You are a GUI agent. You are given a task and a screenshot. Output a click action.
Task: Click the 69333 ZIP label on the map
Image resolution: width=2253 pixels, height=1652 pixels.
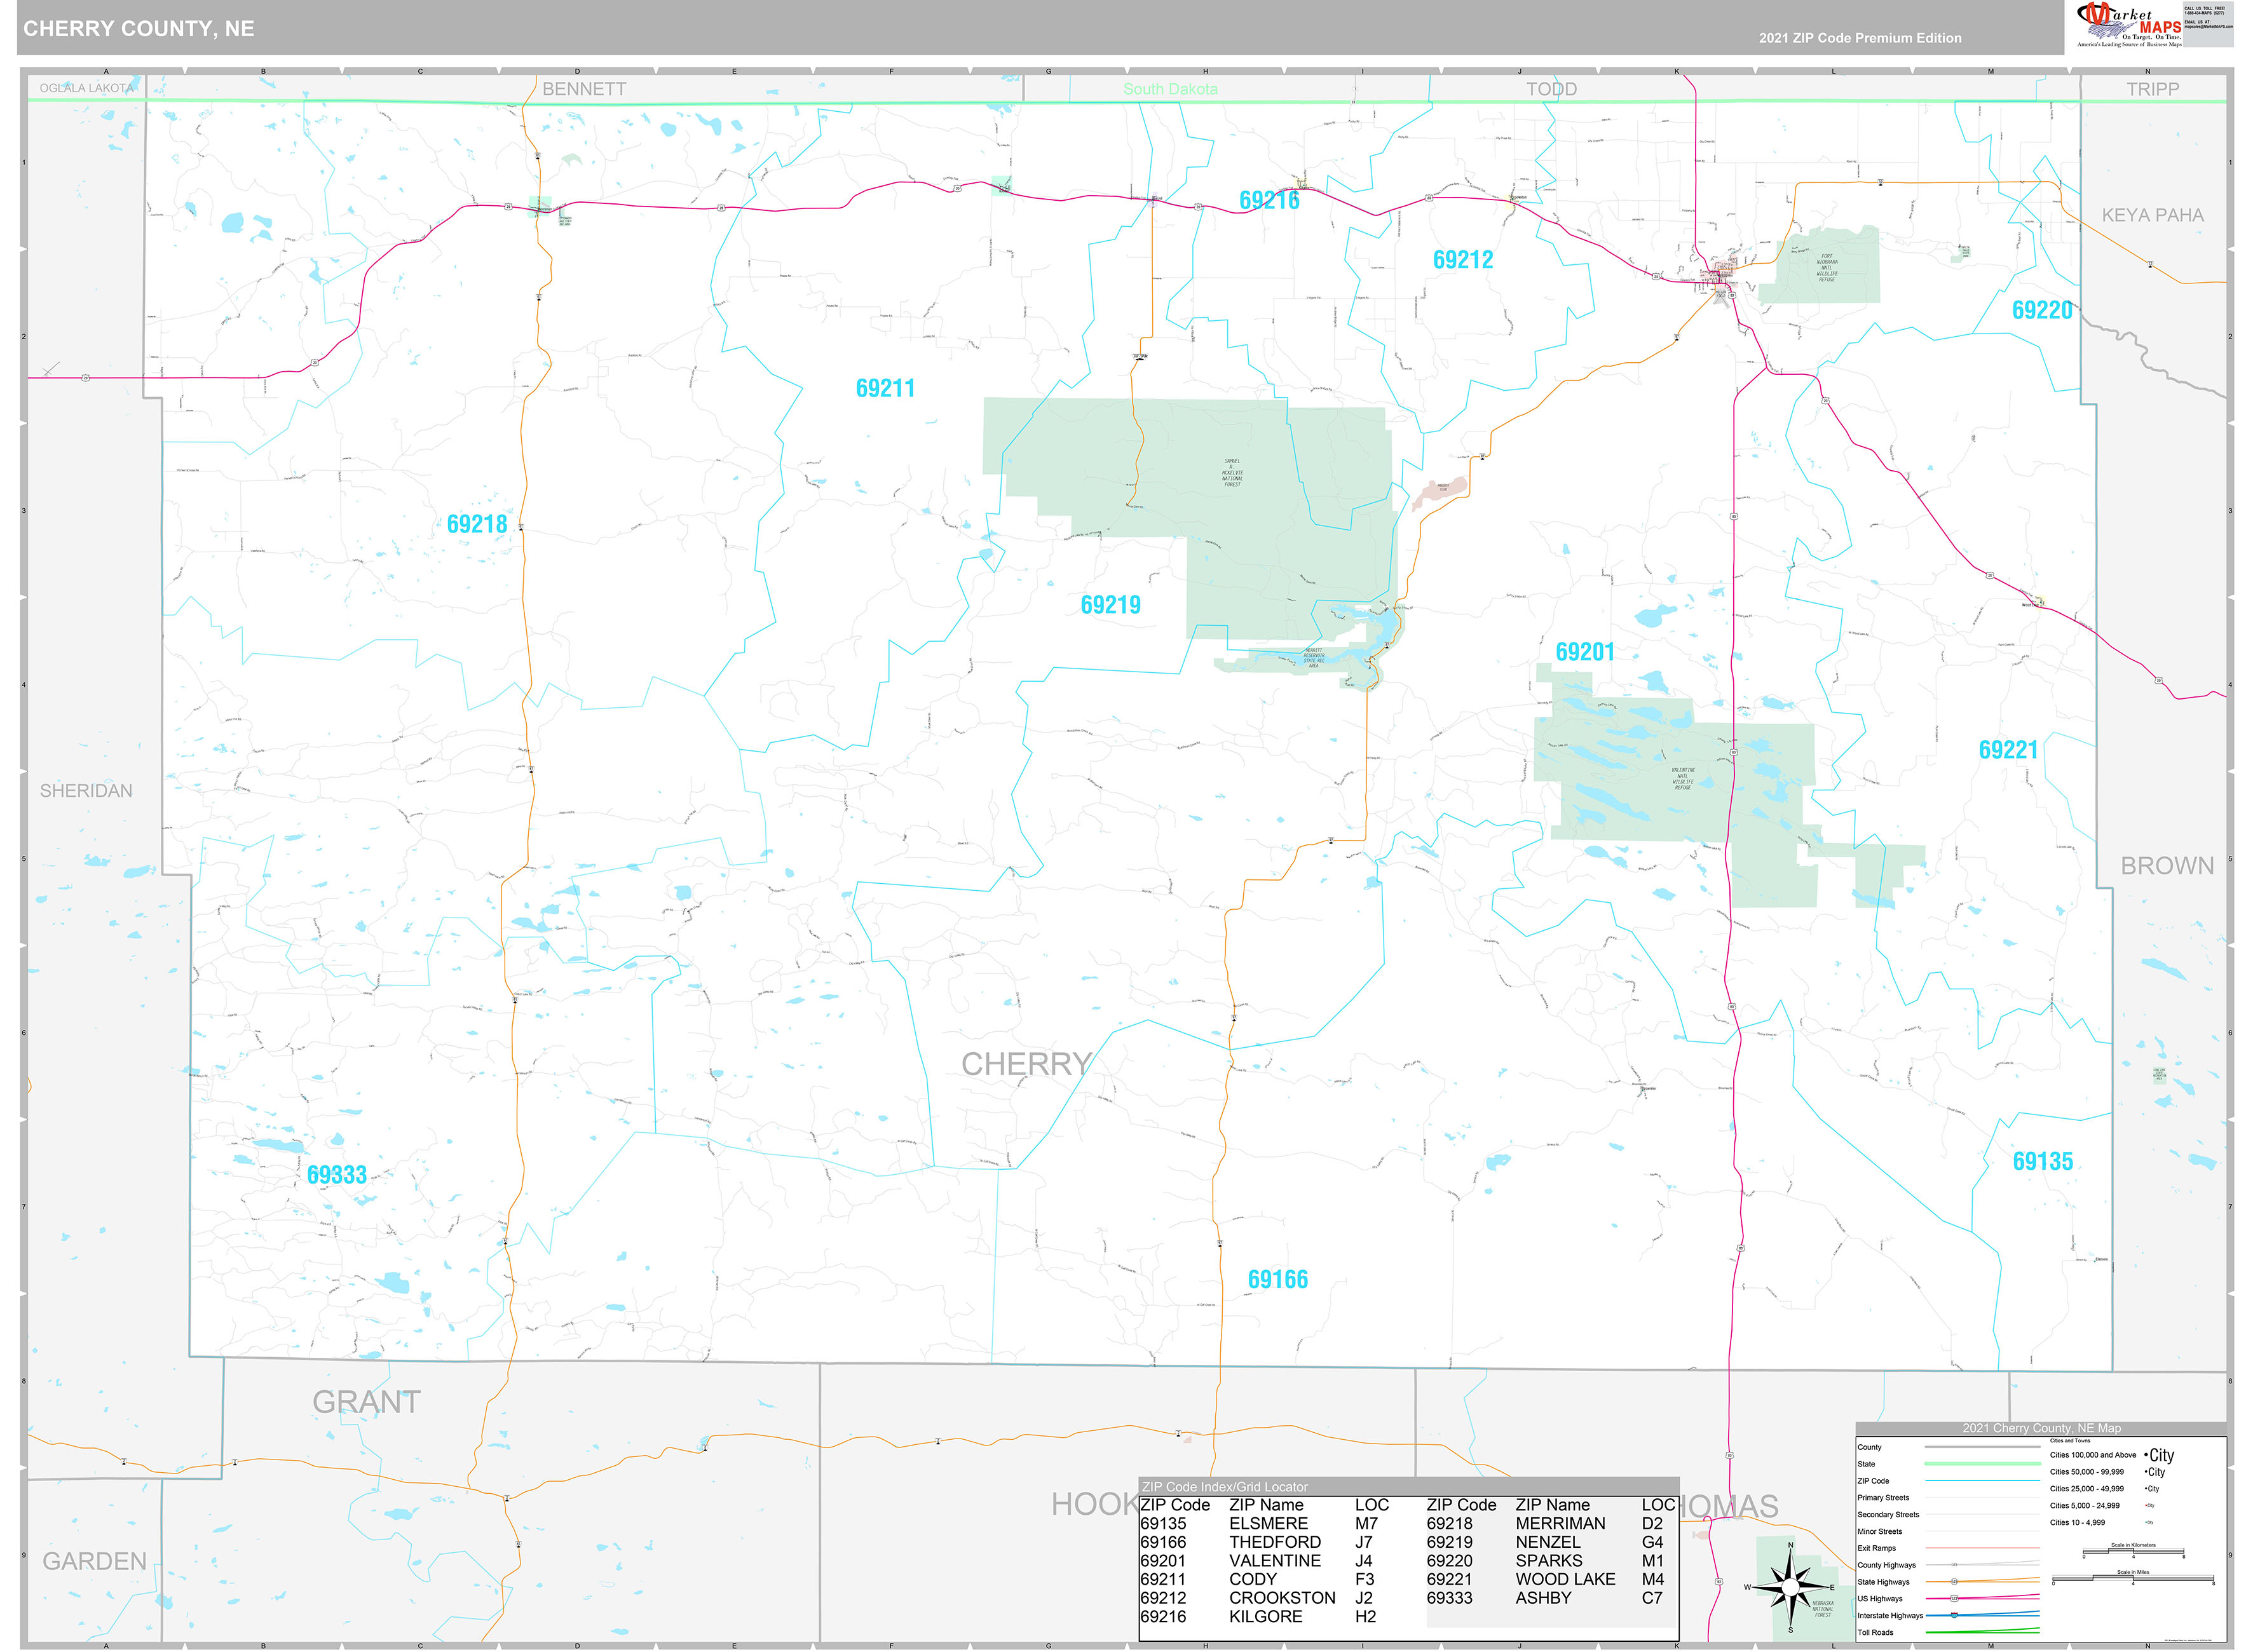337,1175
